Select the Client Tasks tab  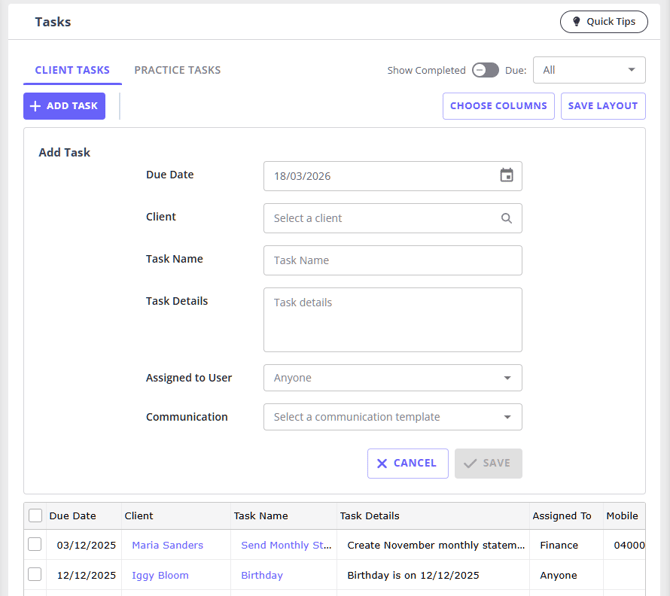click(72, 70)
